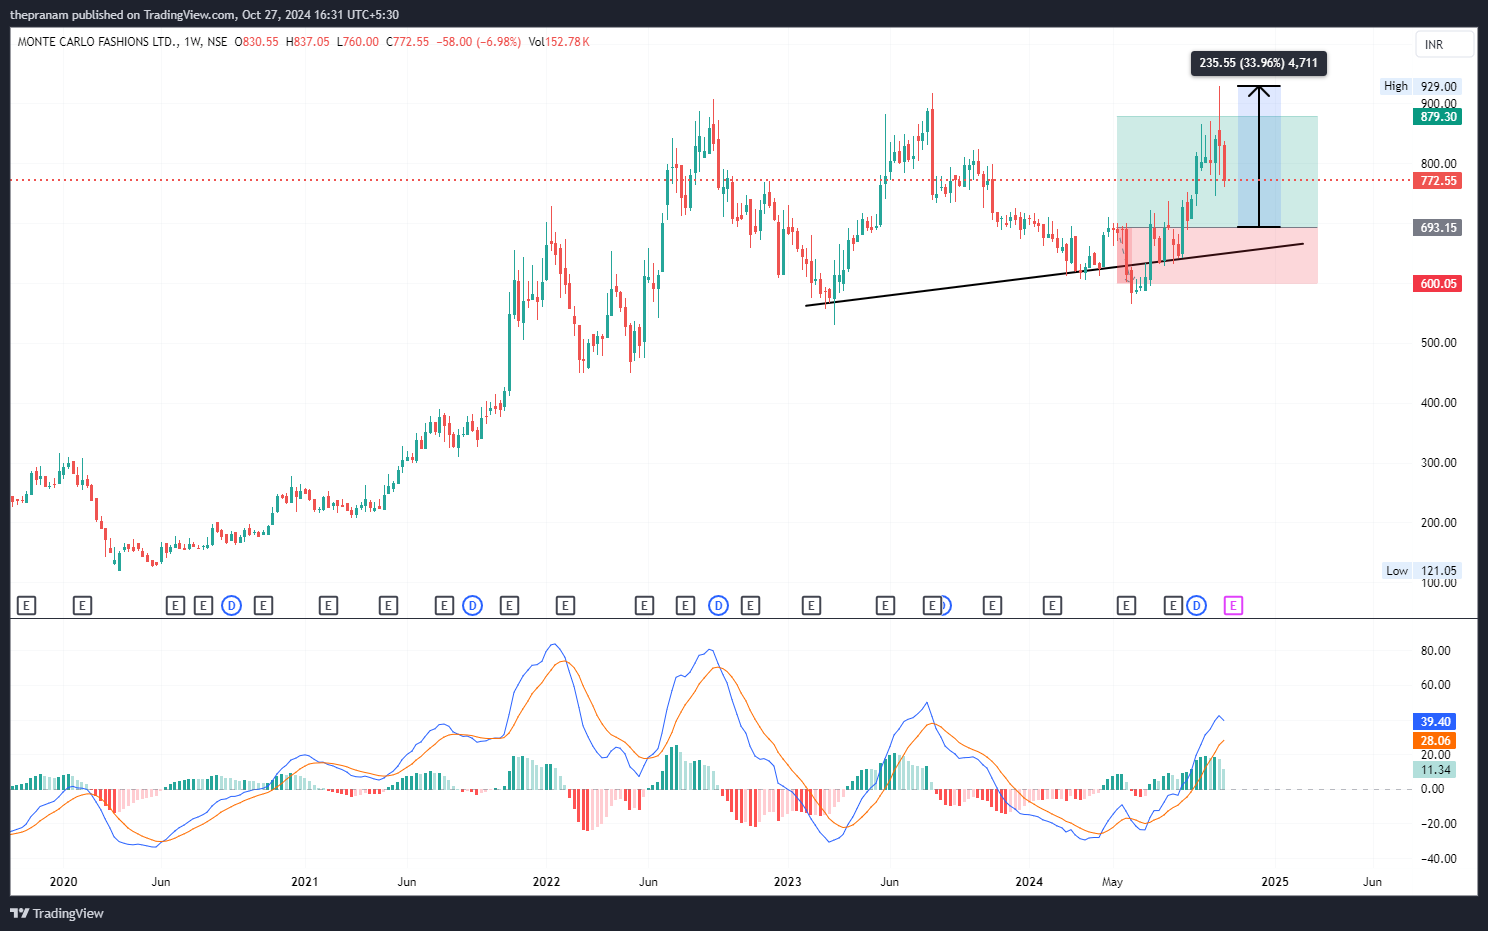Click the green 879.30 target price label
Image resolution: width=1488 pixels, height=931 pixels.
tap(1438, 117)
